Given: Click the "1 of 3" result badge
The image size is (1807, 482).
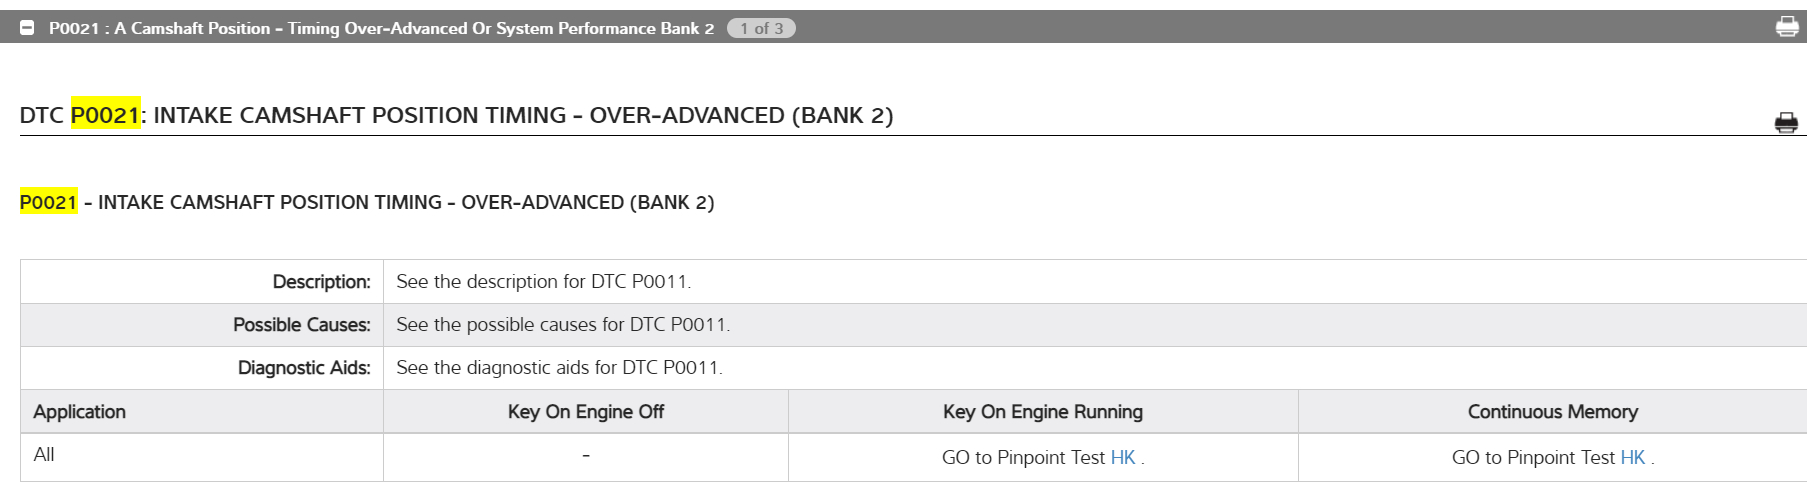Looking at the screenshot, I should click(761, 28).
